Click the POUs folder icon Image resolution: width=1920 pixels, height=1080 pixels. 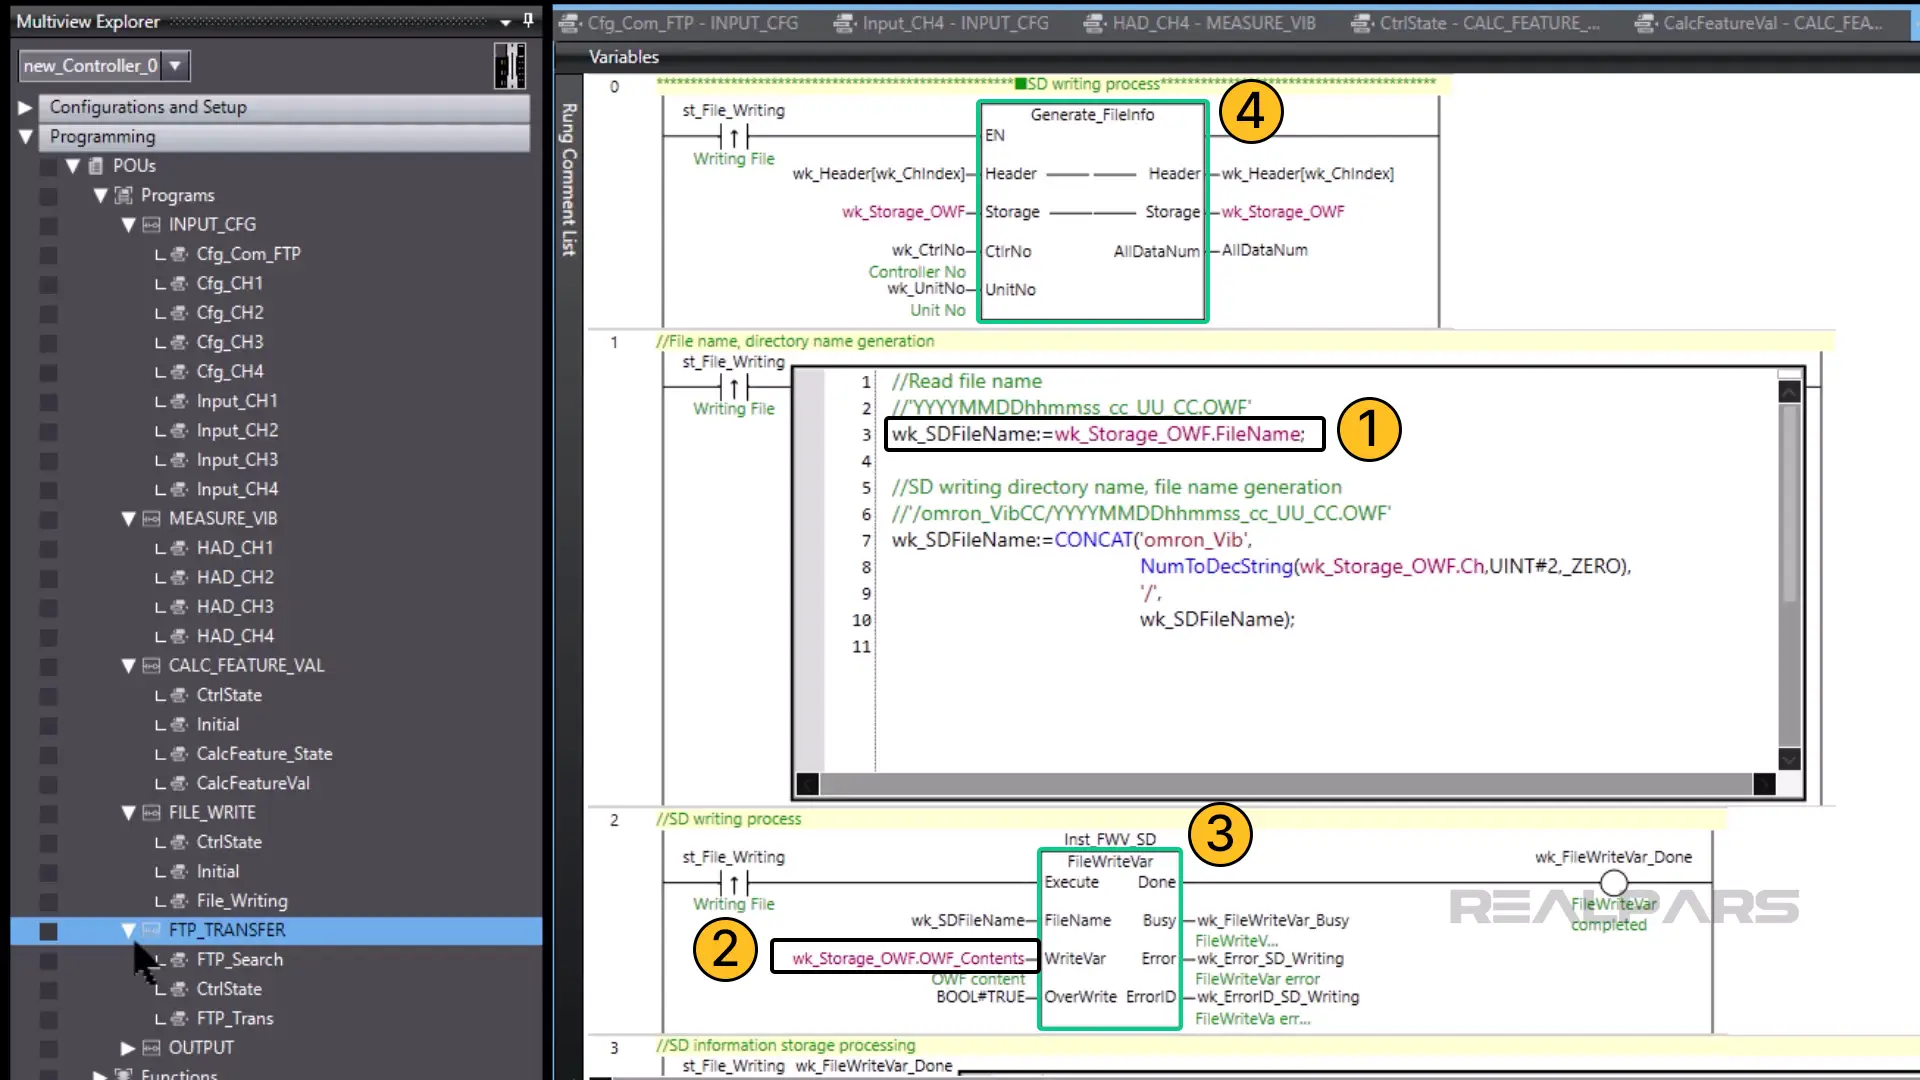pyautogui.click(x=96, y=166)
